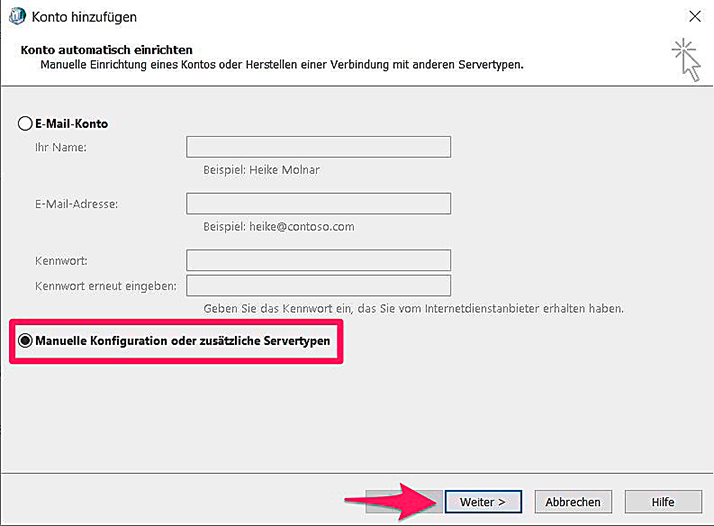Continue with the Weiter button
This screenshot has height=526, width=714.
pos(483,502)
